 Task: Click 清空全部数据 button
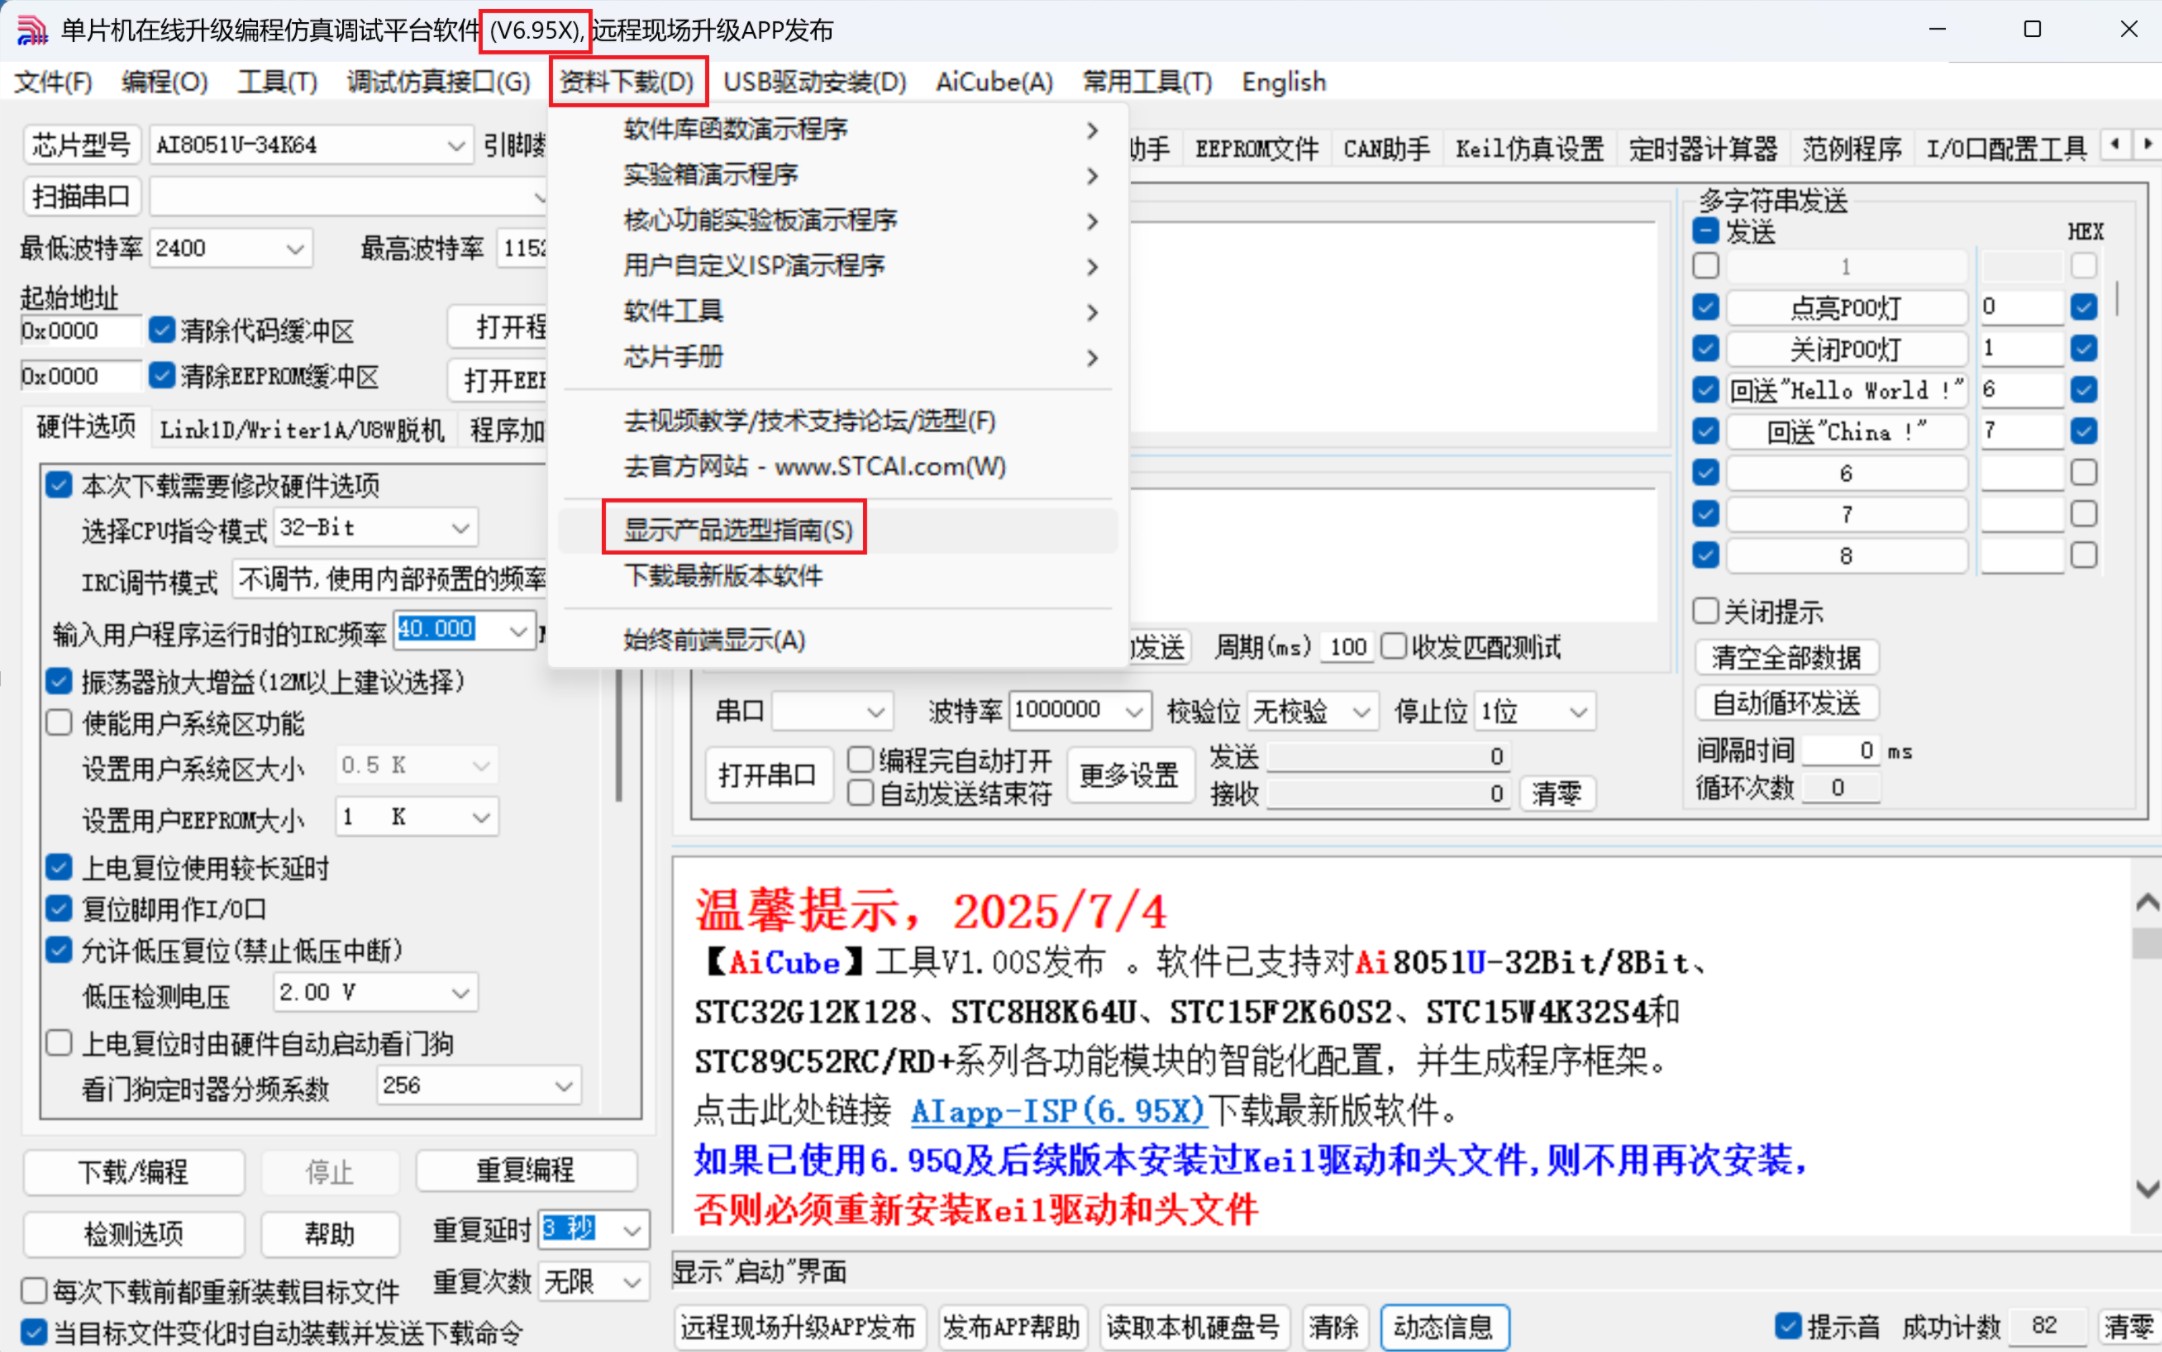coord(1787,657)
